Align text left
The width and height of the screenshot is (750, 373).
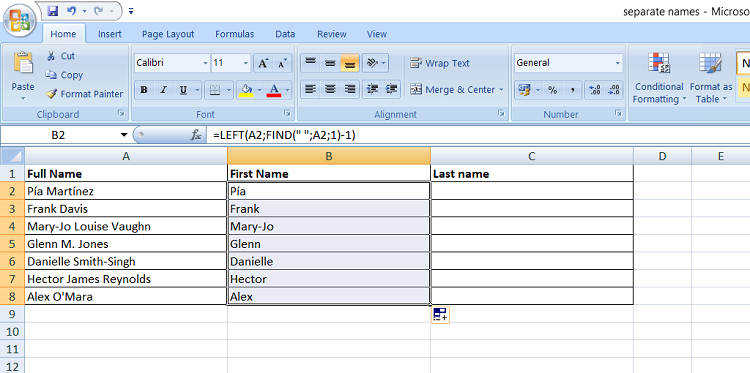pyautogui.click(x=310, y=89)
